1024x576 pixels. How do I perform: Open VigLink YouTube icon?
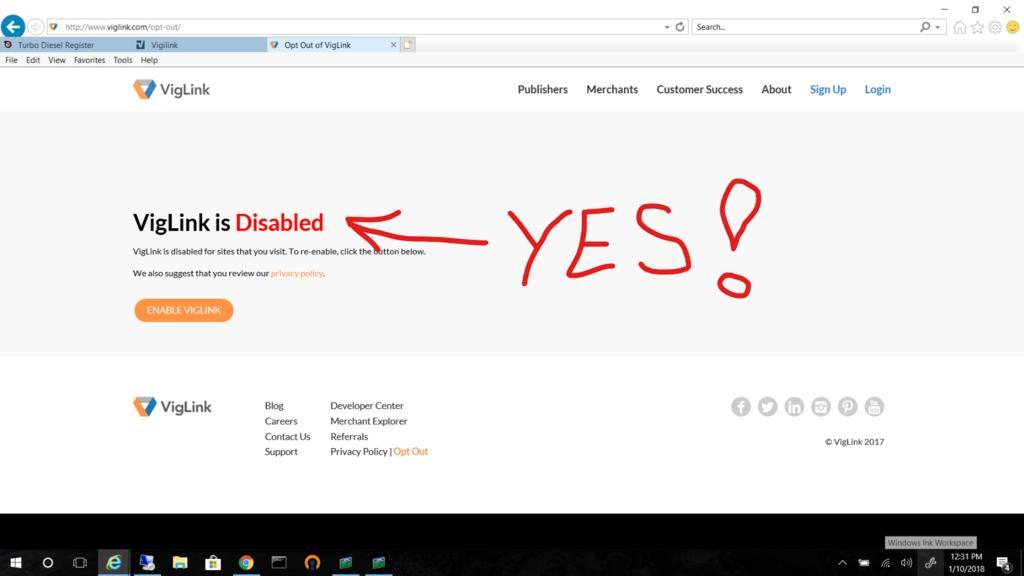coord(874,406)
